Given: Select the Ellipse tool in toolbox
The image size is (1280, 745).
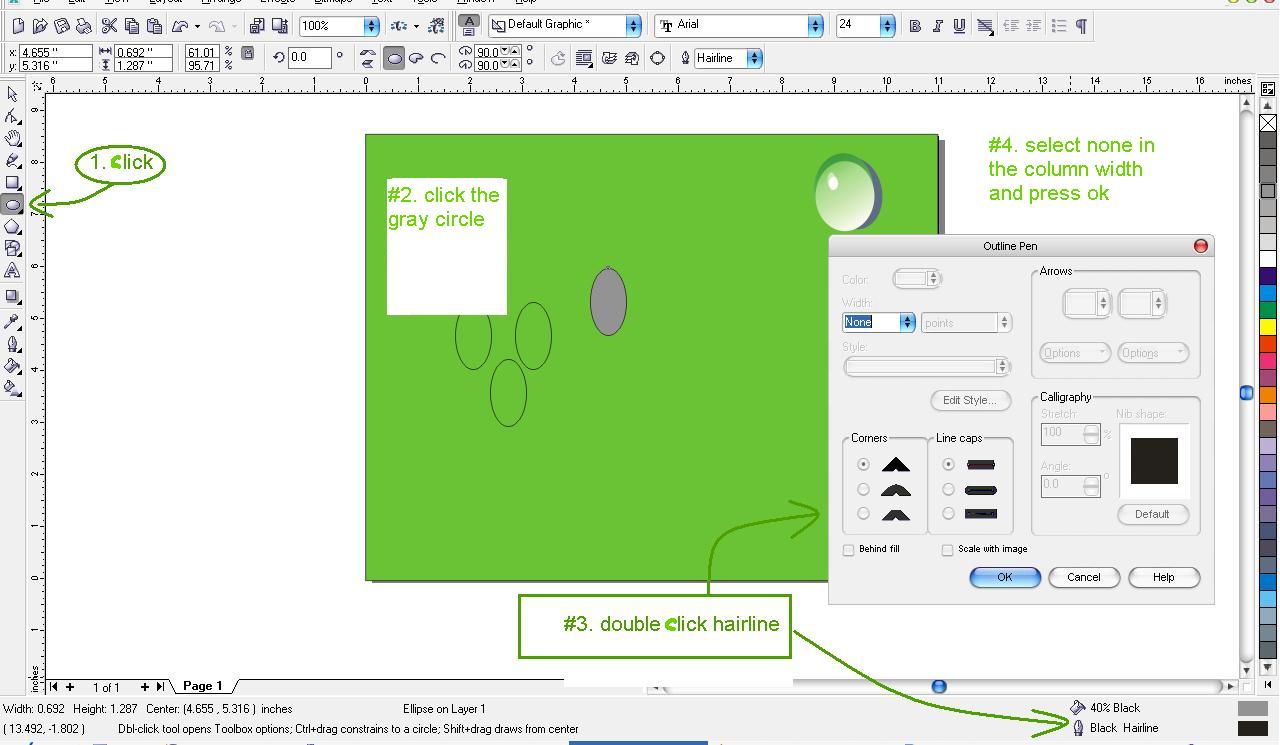Looking at the screenshot, I should click(12, 205).
